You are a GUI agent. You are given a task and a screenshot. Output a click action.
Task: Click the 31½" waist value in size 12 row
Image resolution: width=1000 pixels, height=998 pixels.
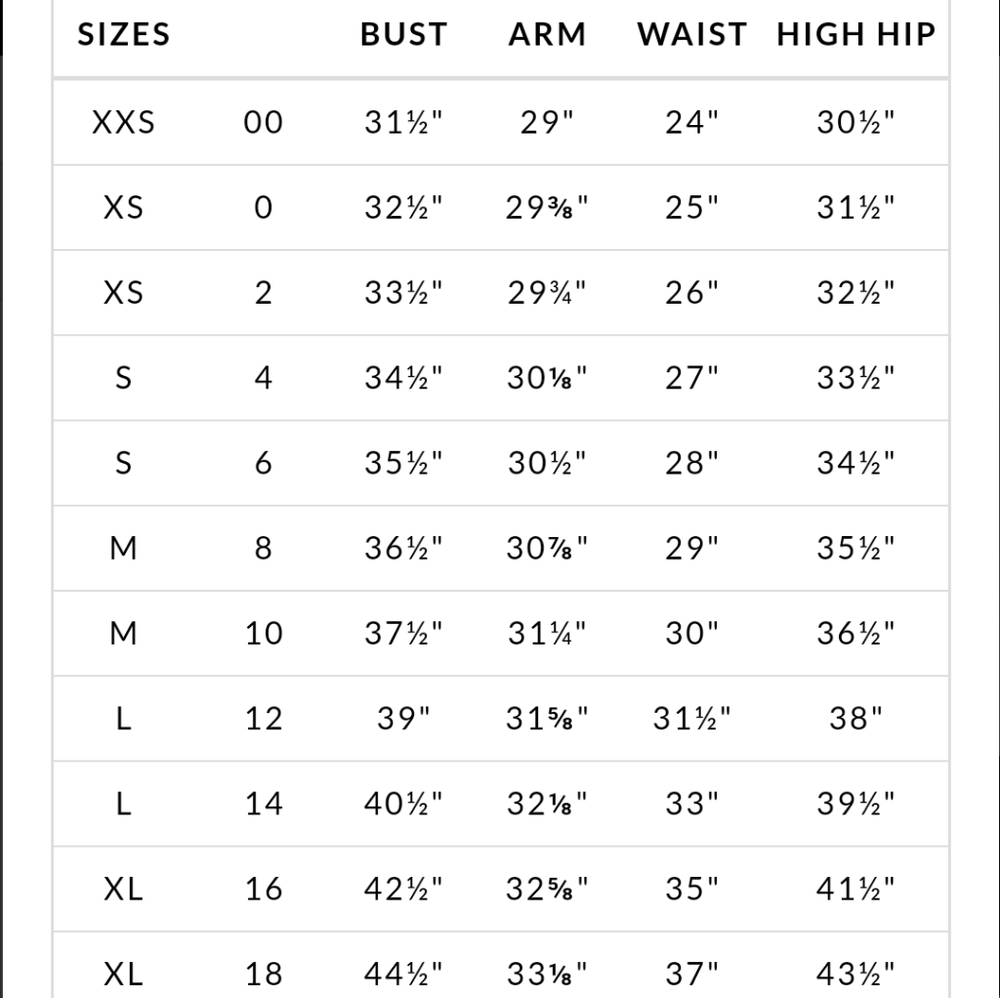[x=692, y=718]
